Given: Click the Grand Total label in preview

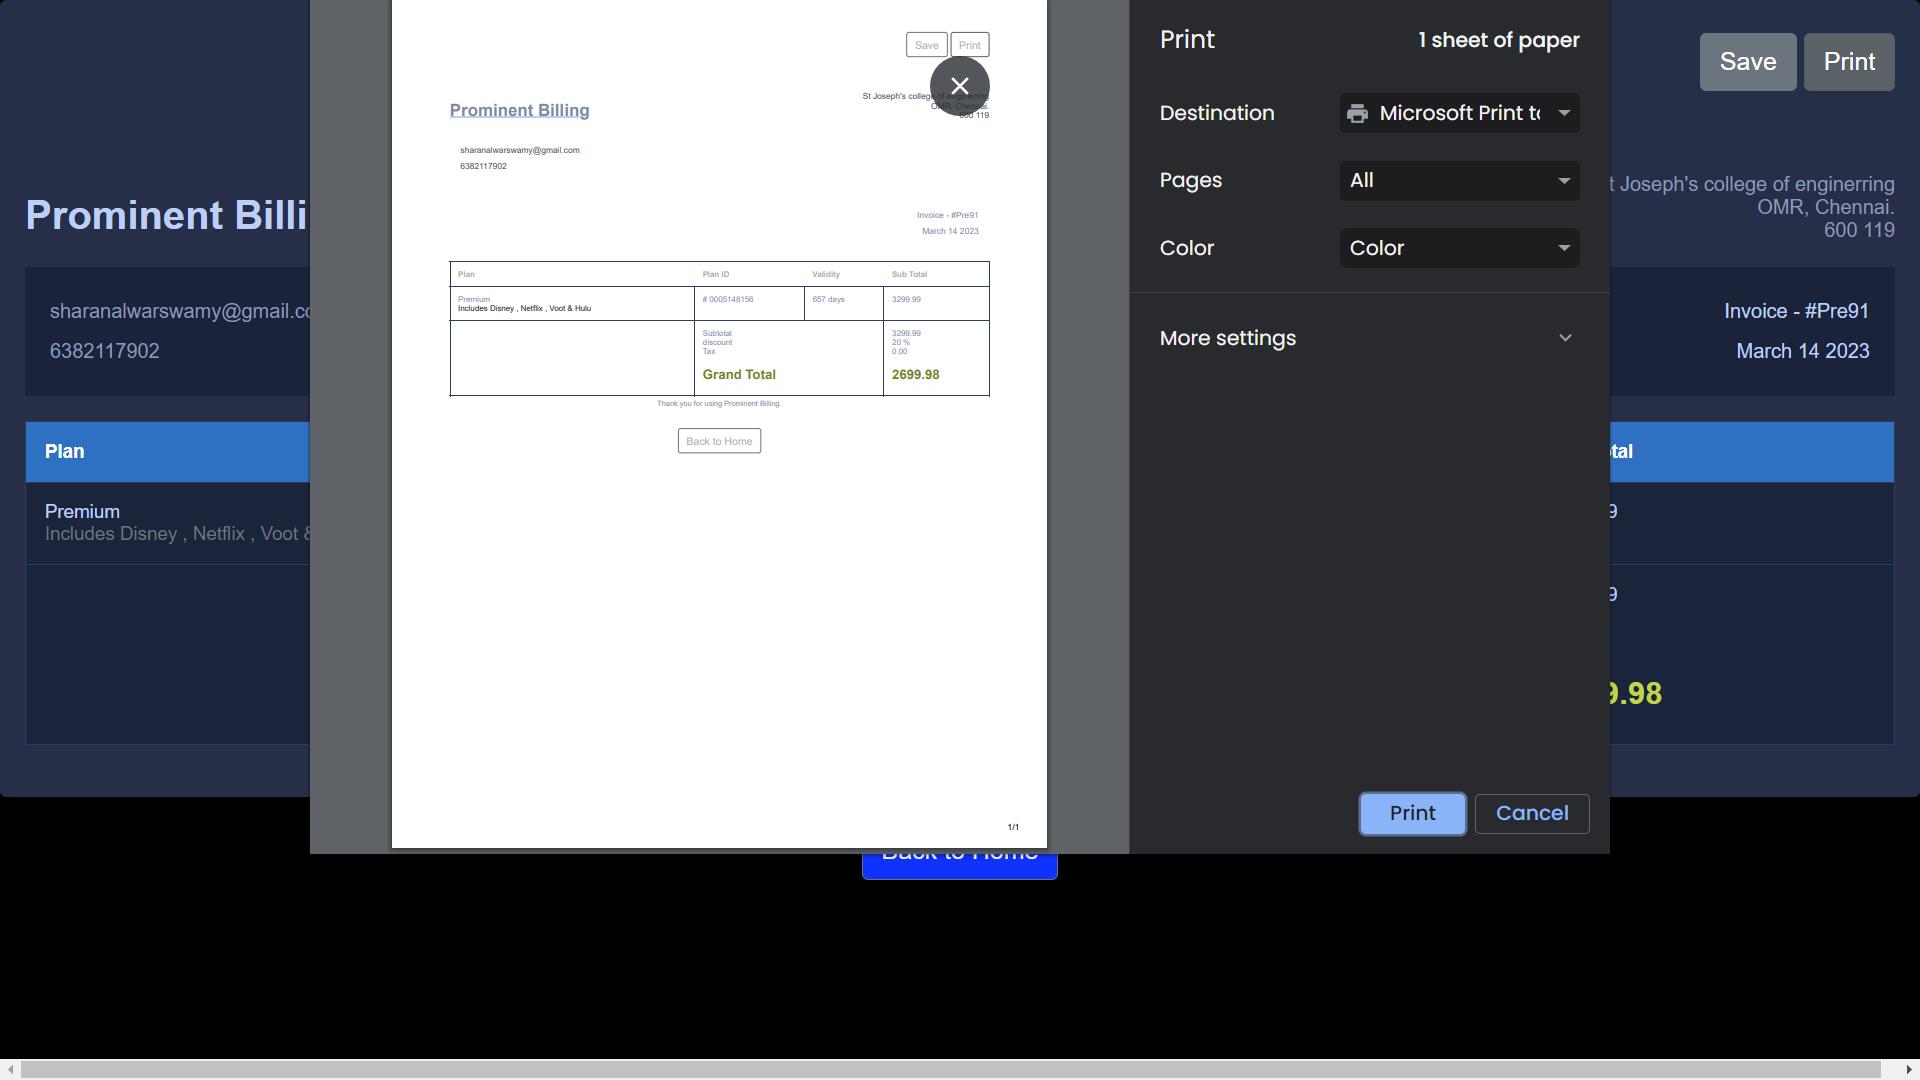Looking at the screenshot, I should [739, 374].
